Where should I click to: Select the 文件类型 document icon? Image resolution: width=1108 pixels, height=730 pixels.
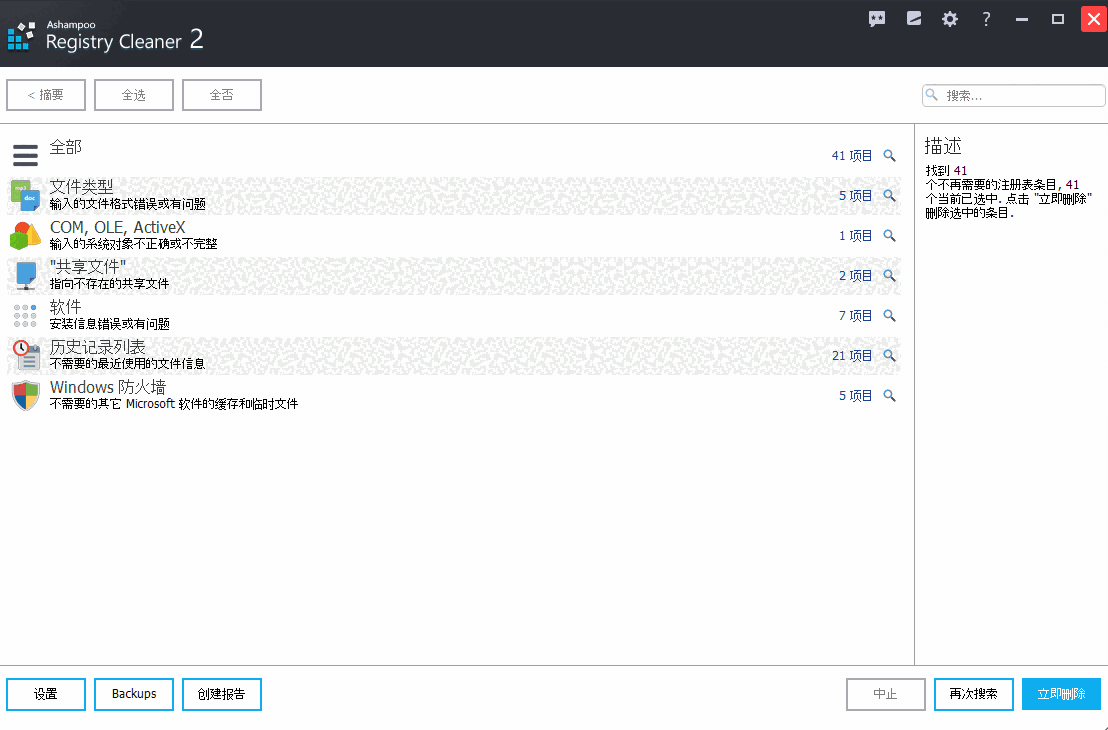pyautogui.click(x=25, y=195)
